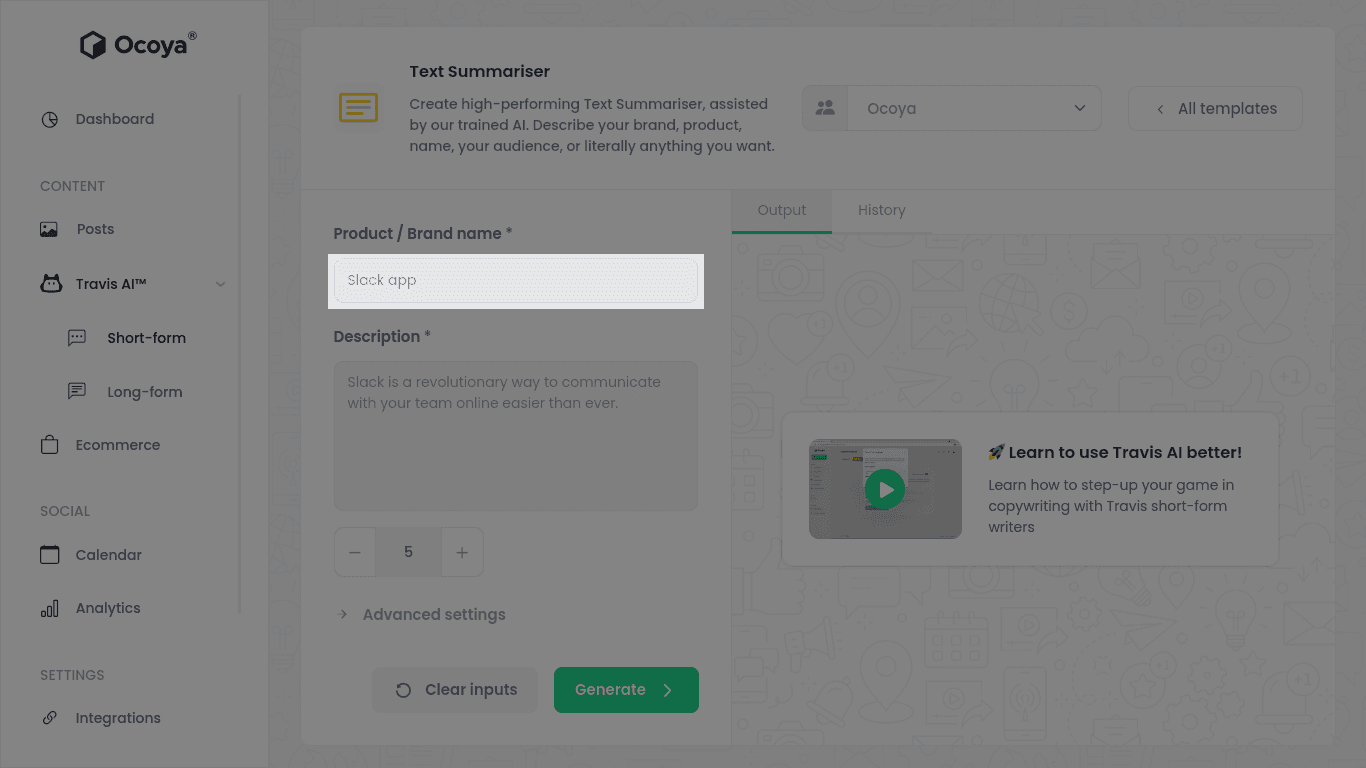Open the Ocoya workspace dropdown
Image resolution: width=1366 pixels, height=768 pixels.
coord(952,108)
